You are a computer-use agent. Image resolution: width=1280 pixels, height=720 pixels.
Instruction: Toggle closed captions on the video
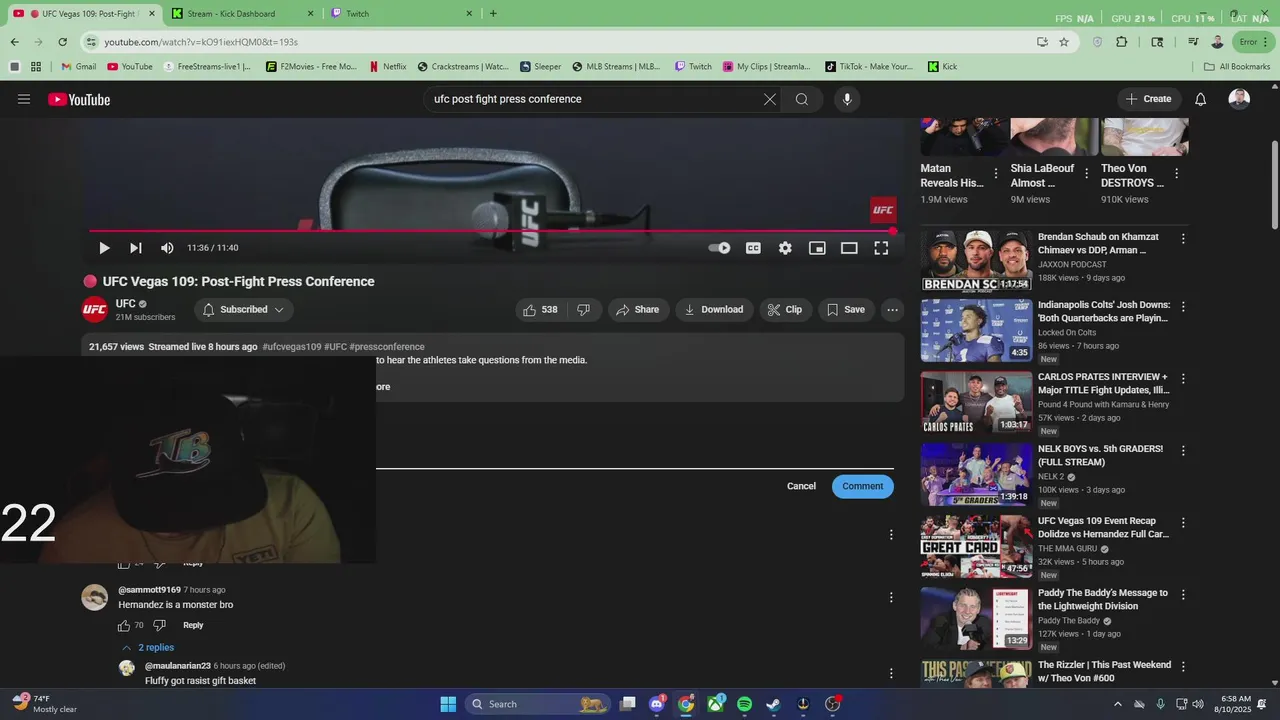[753, 248]
